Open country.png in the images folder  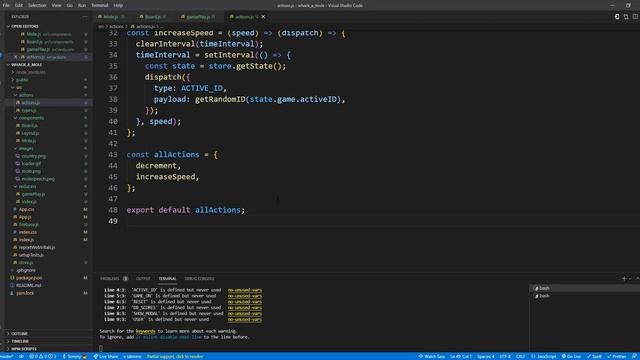pyautogui.click(x=33, y=156)
